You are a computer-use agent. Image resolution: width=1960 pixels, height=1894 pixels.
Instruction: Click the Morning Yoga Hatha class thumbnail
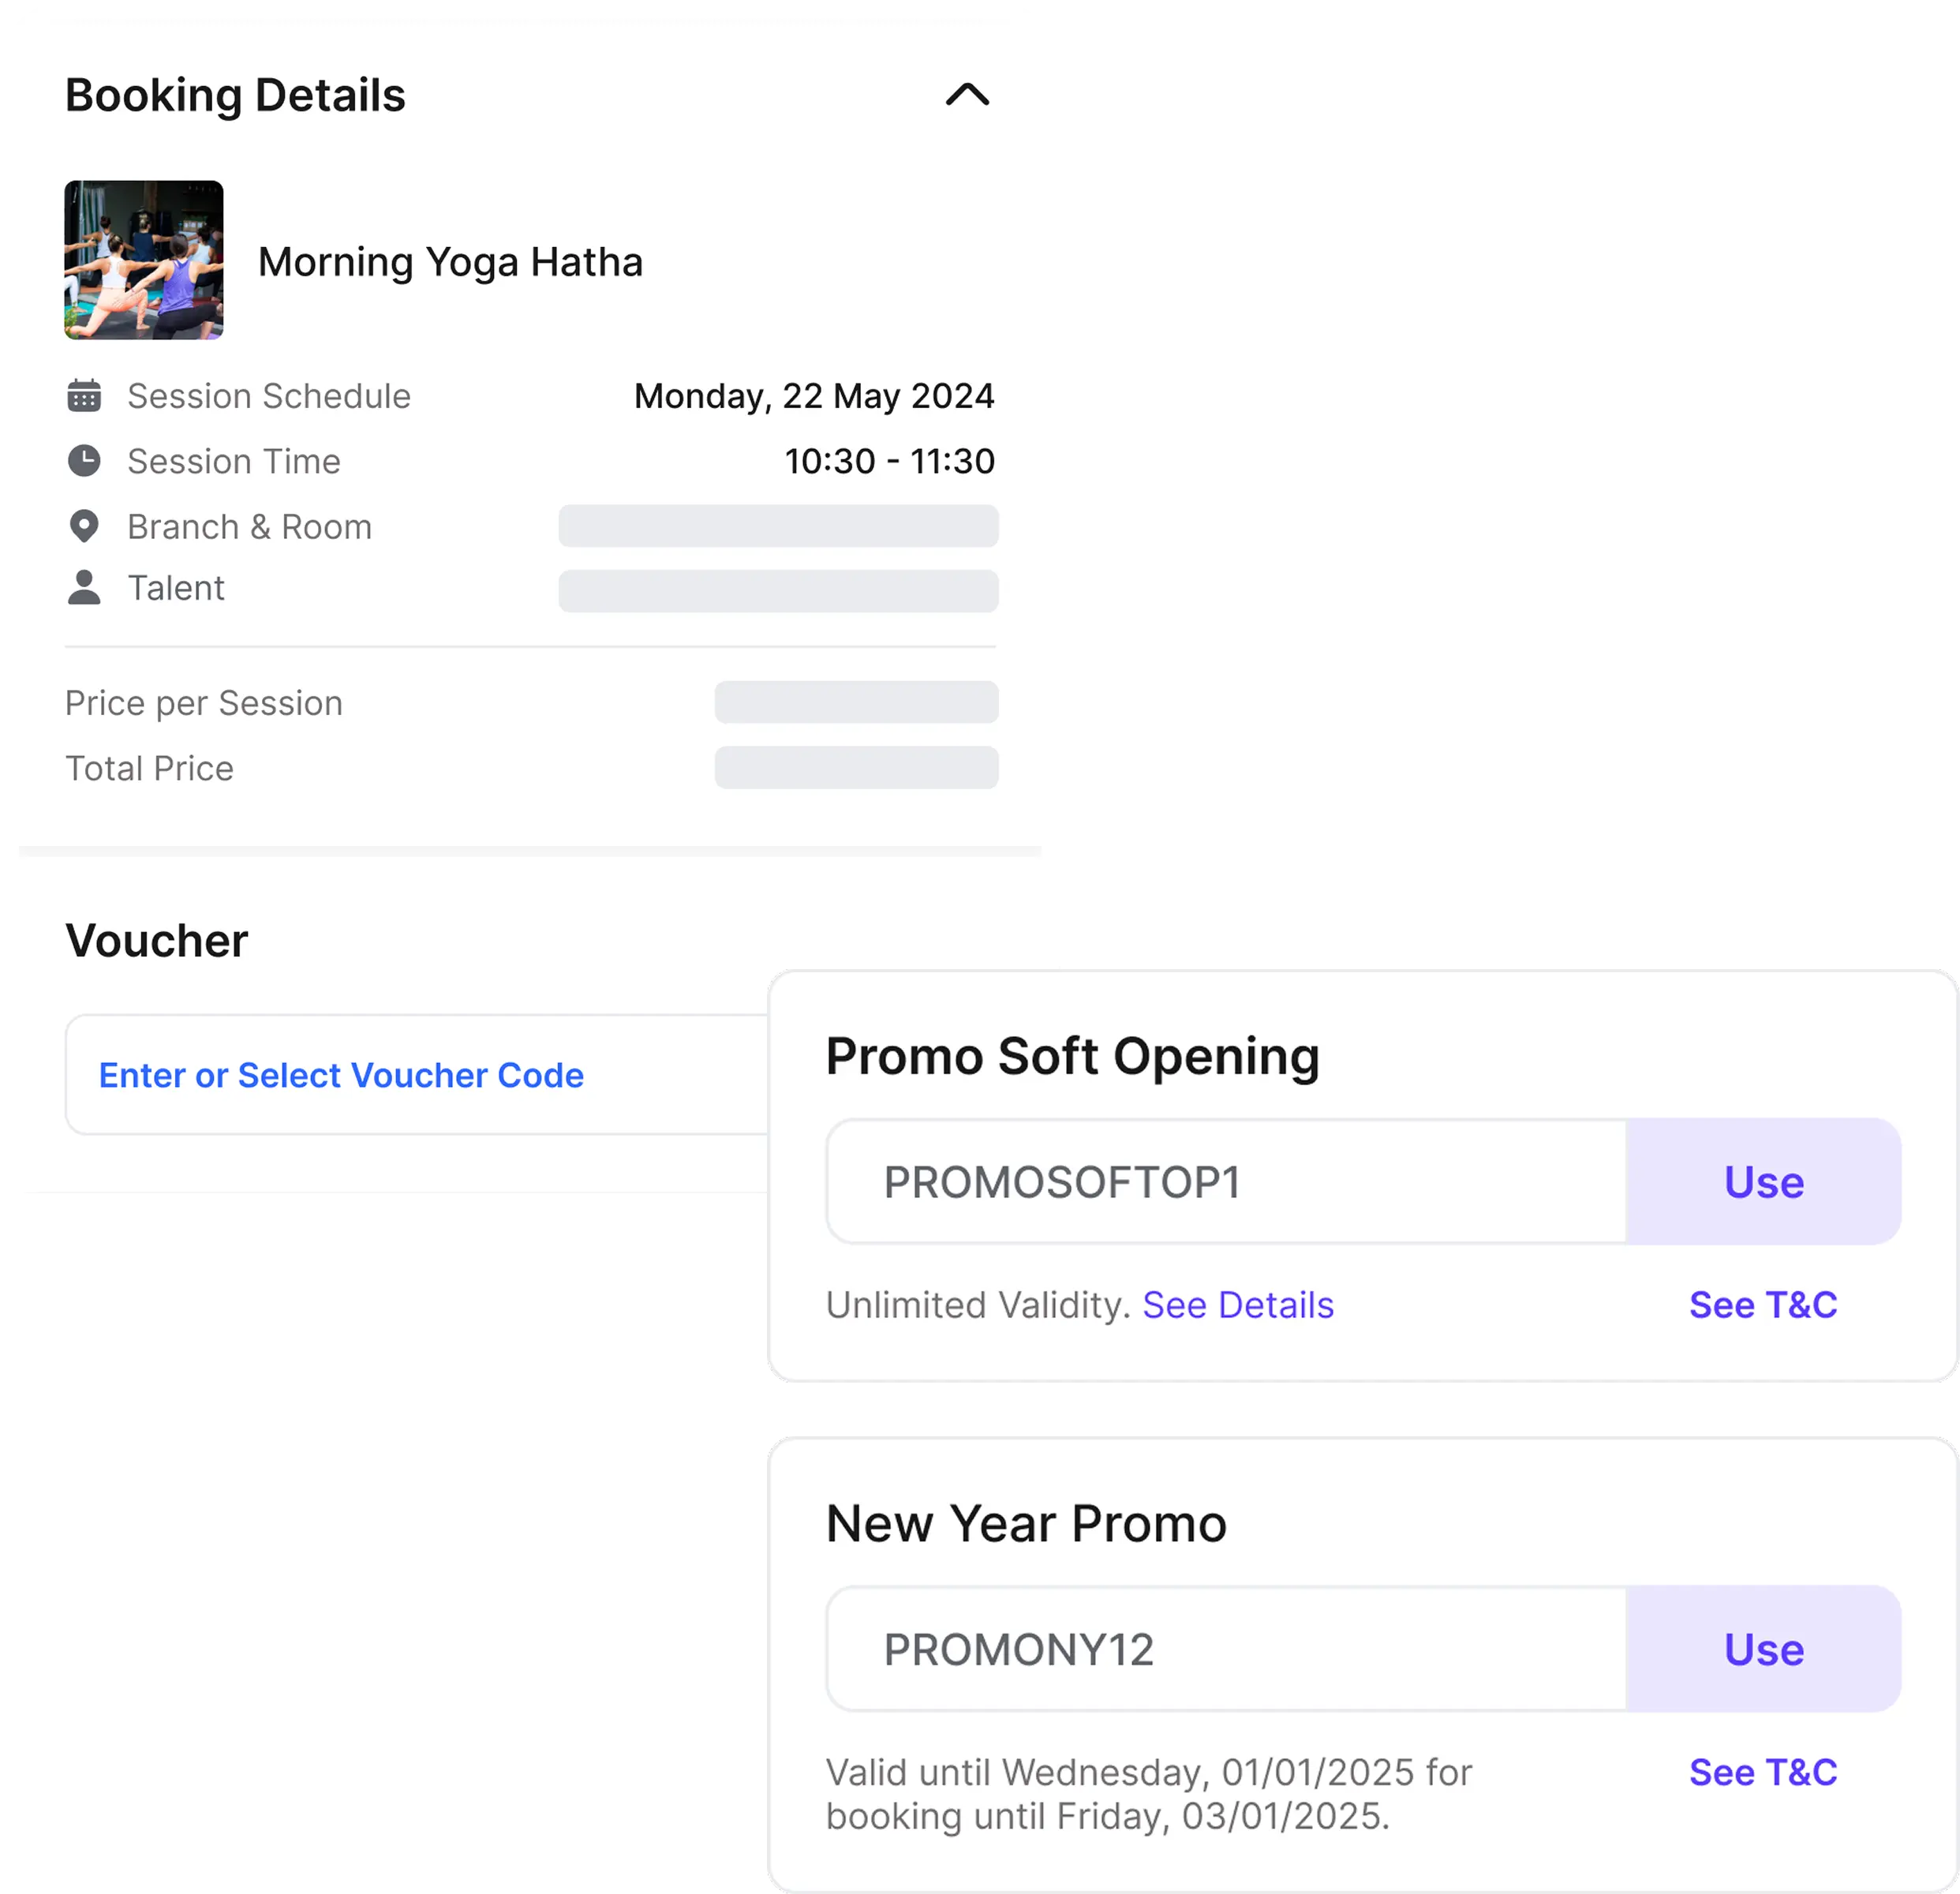pos(144,260)
